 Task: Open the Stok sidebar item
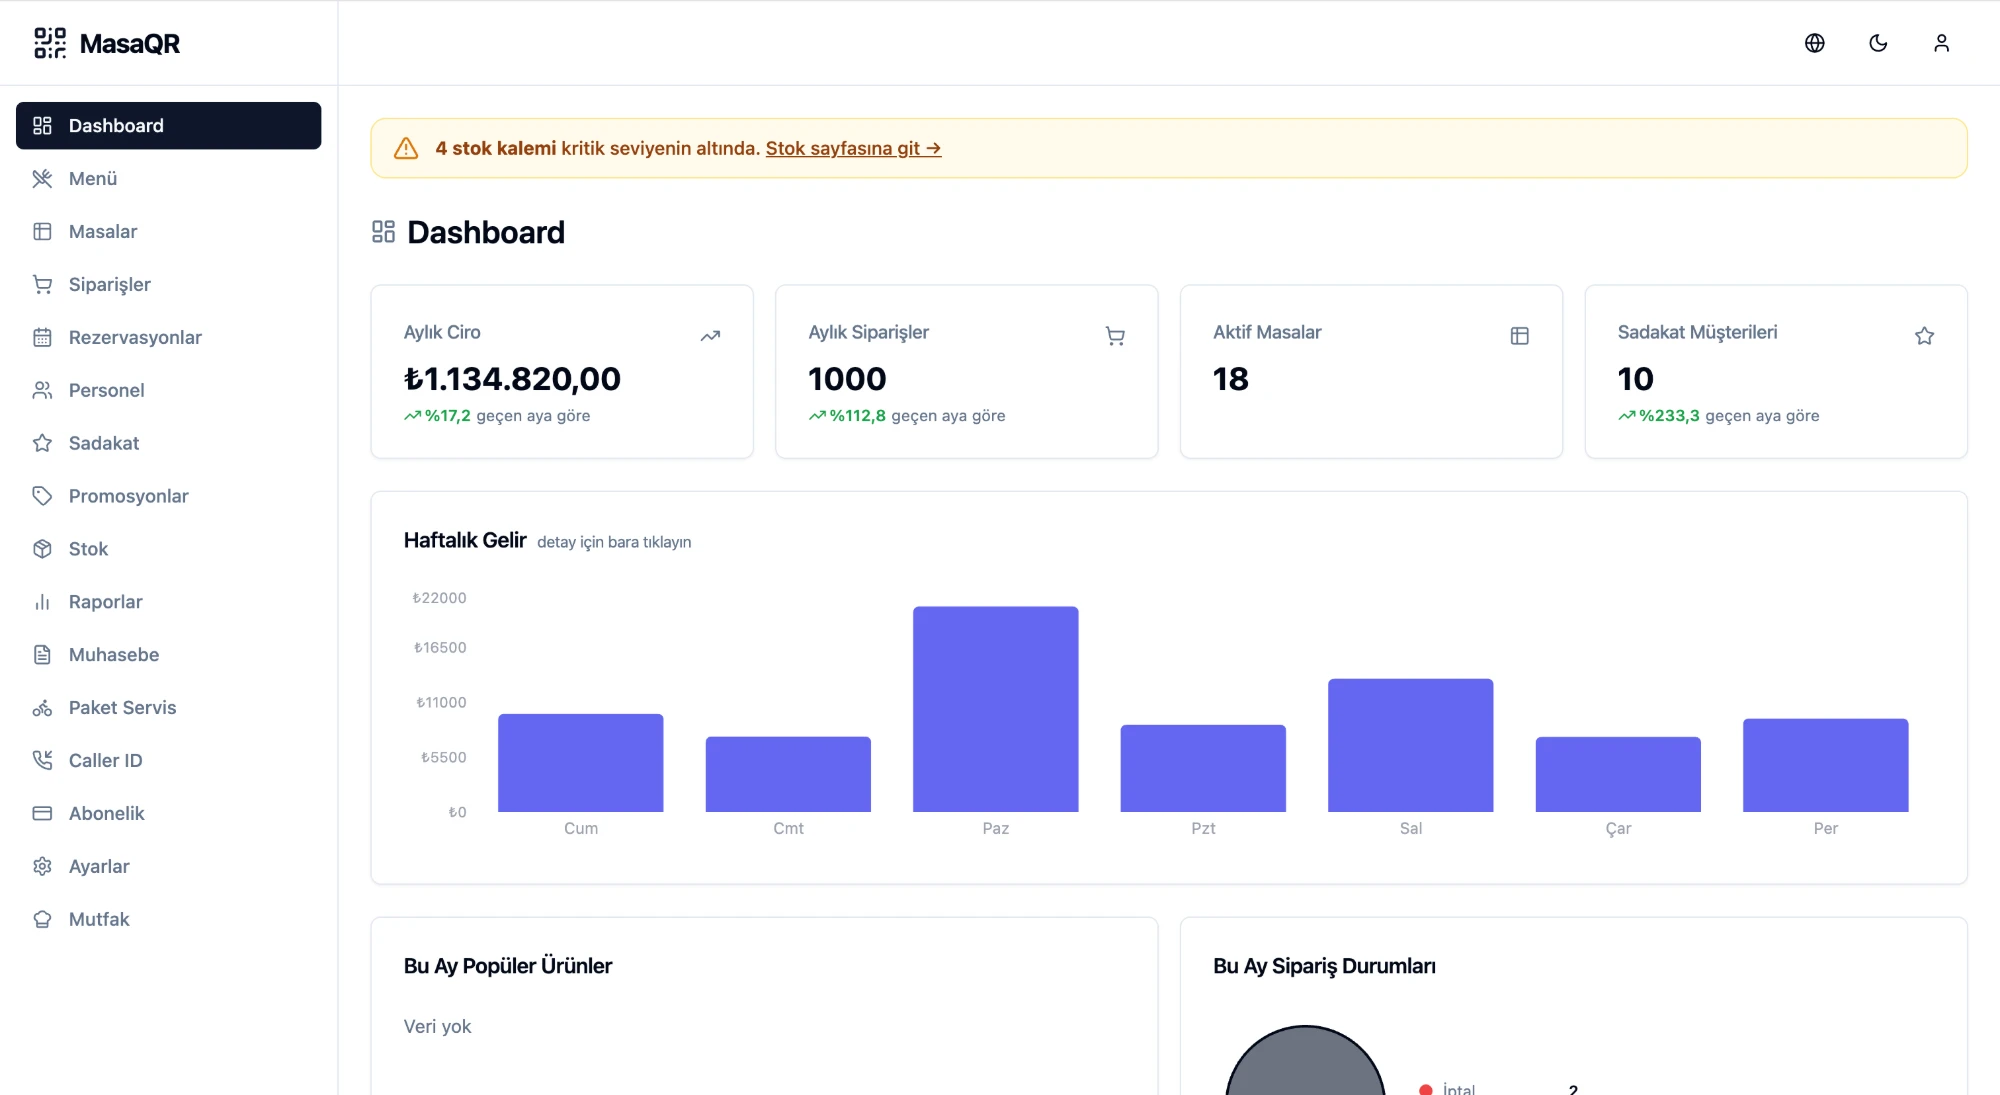(168, 549)
